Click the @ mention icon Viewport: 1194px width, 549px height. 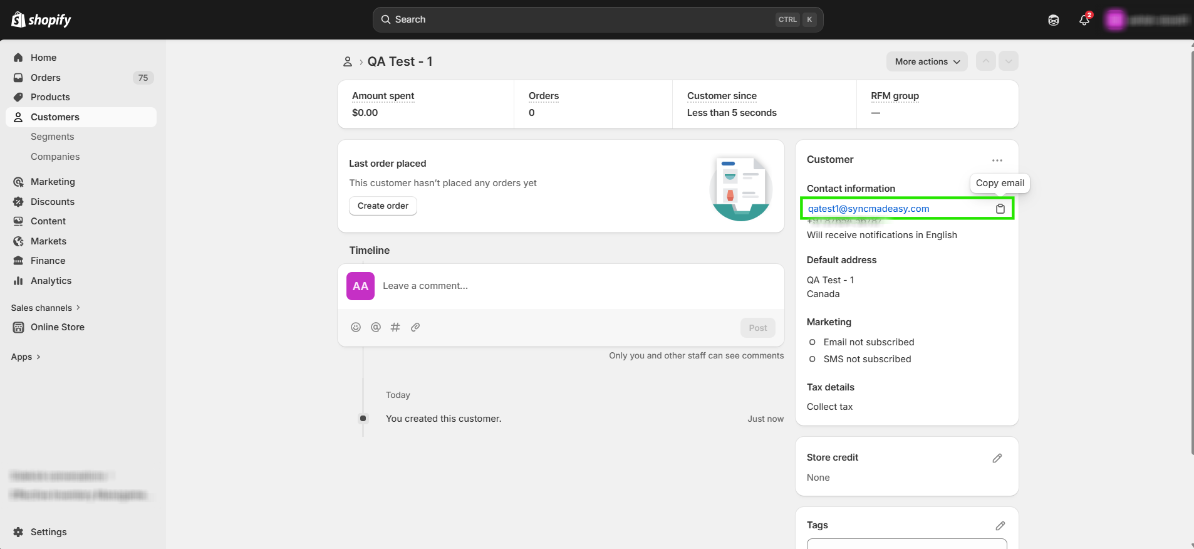[375, 327]
